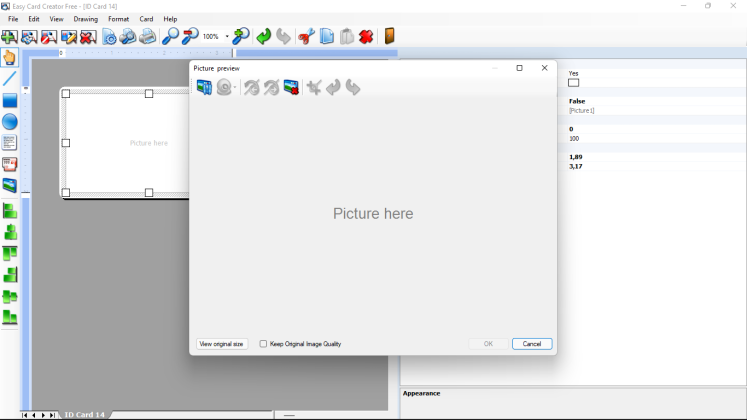Click the exit door icon

click(389, 36)
